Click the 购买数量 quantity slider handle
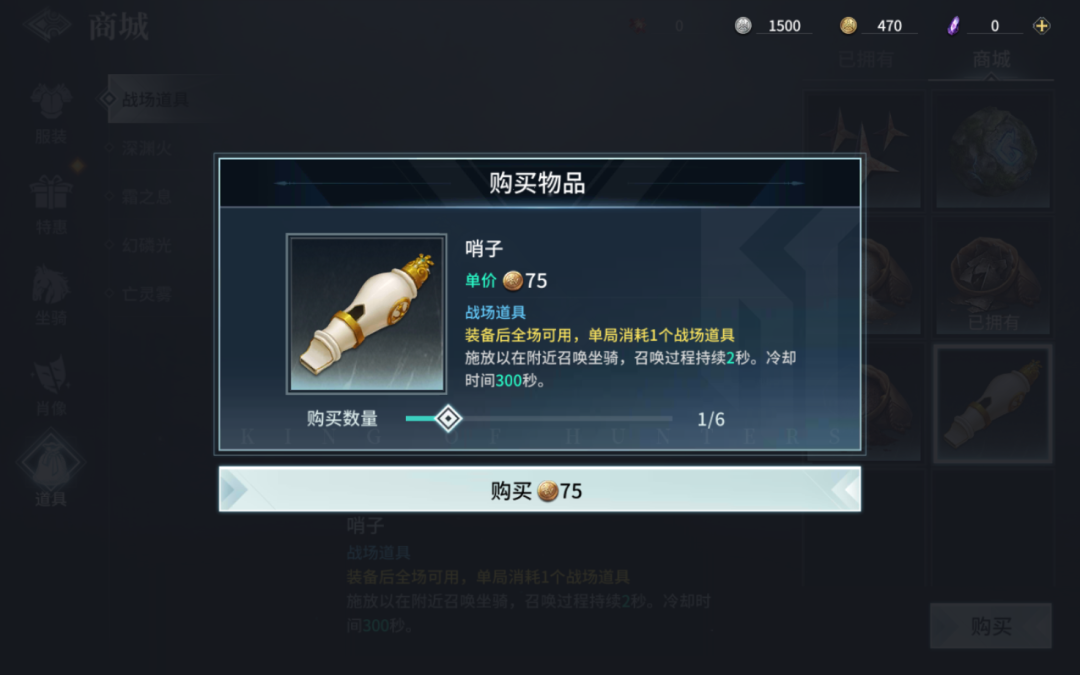The height and width of the screenshot is (675, 1080). pyautogui.click(x=448, y=418)
